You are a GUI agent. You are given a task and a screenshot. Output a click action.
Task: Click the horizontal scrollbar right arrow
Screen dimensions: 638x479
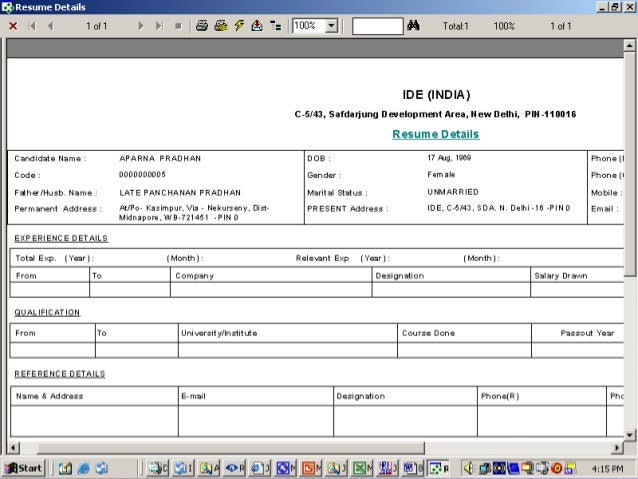click(617, 448)
